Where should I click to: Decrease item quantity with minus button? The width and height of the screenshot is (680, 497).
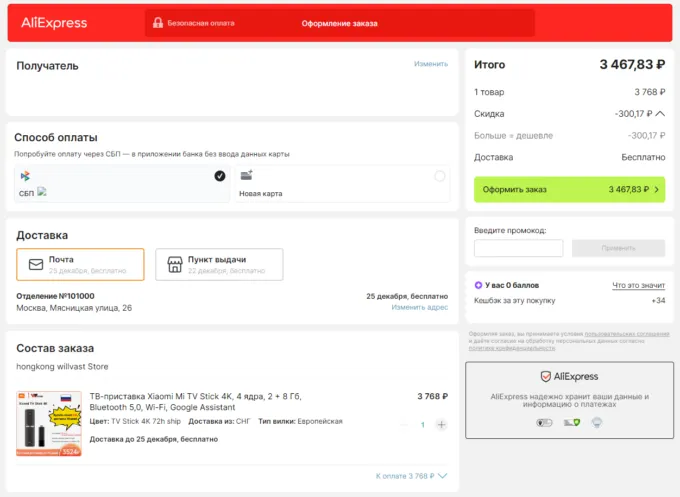click(405, 425)
